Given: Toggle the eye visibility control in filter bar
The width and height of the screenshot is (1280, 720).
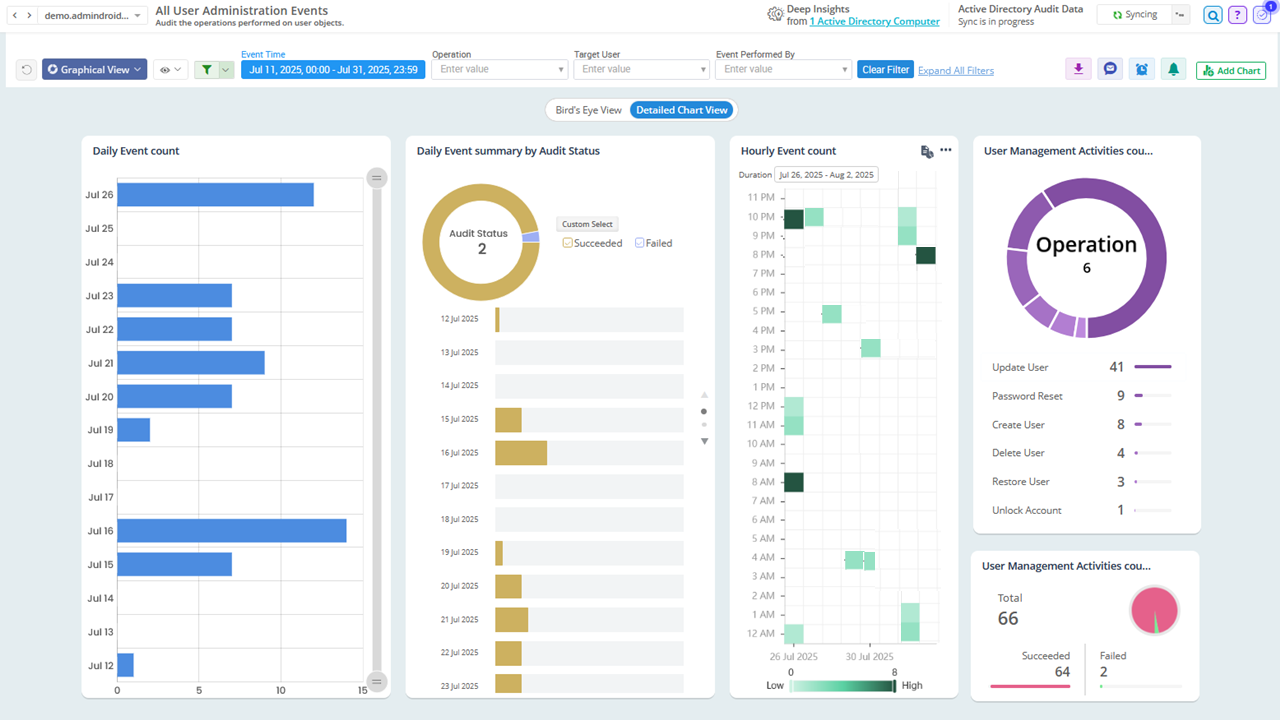Looking at the screenshot, I should pyautogui.click(x=167, y=68).
